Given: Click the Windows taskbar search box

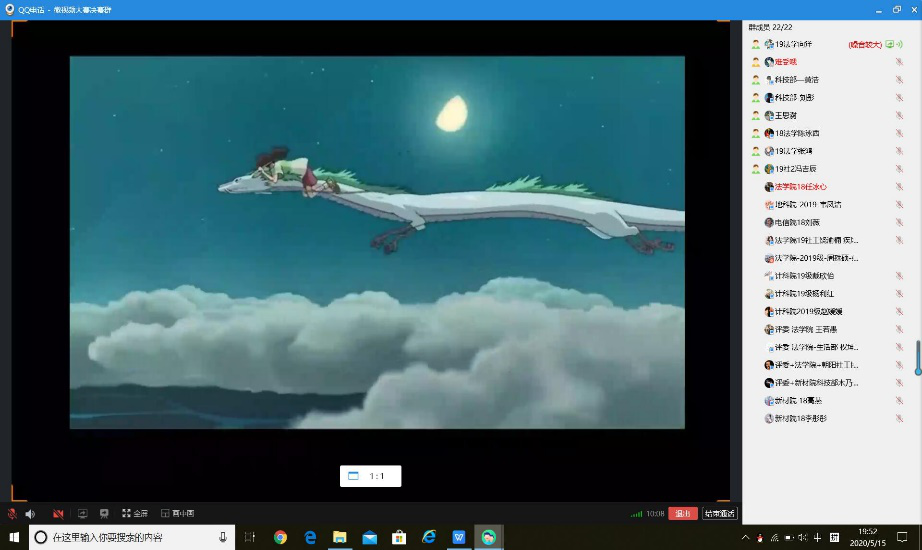Looking at the screenshot, I should pyautogui.click(x=132, y=537).
